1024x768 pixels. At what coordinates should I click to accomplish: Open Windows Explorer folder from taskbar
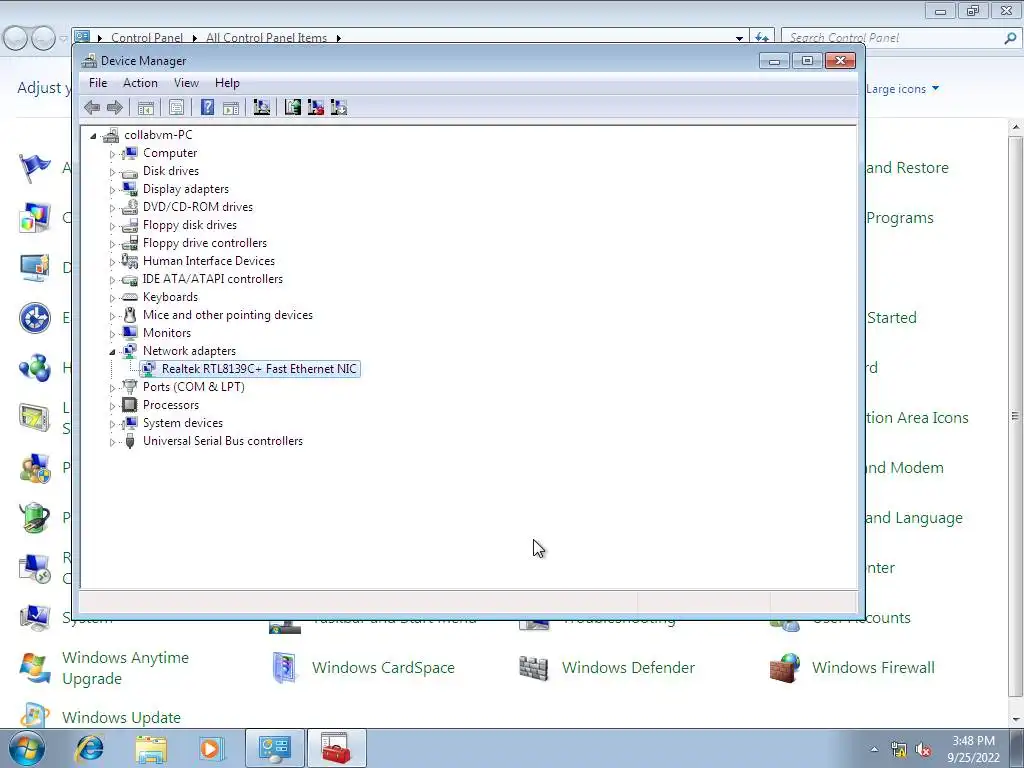click(x=151, y=748)
